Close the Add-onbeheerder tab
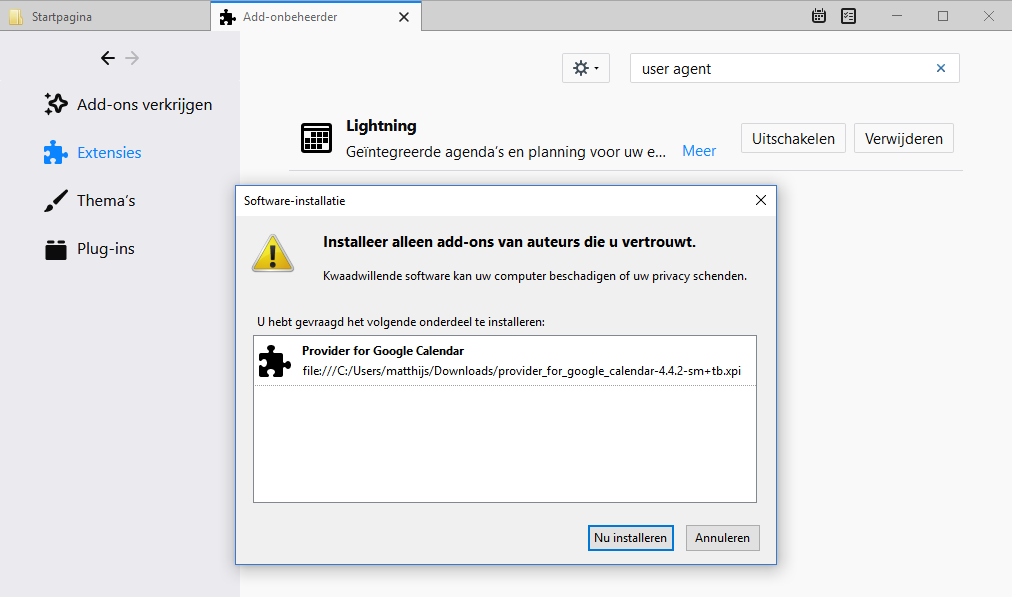The height and width of the screenshot is (597, 1012). coord(404,17)
